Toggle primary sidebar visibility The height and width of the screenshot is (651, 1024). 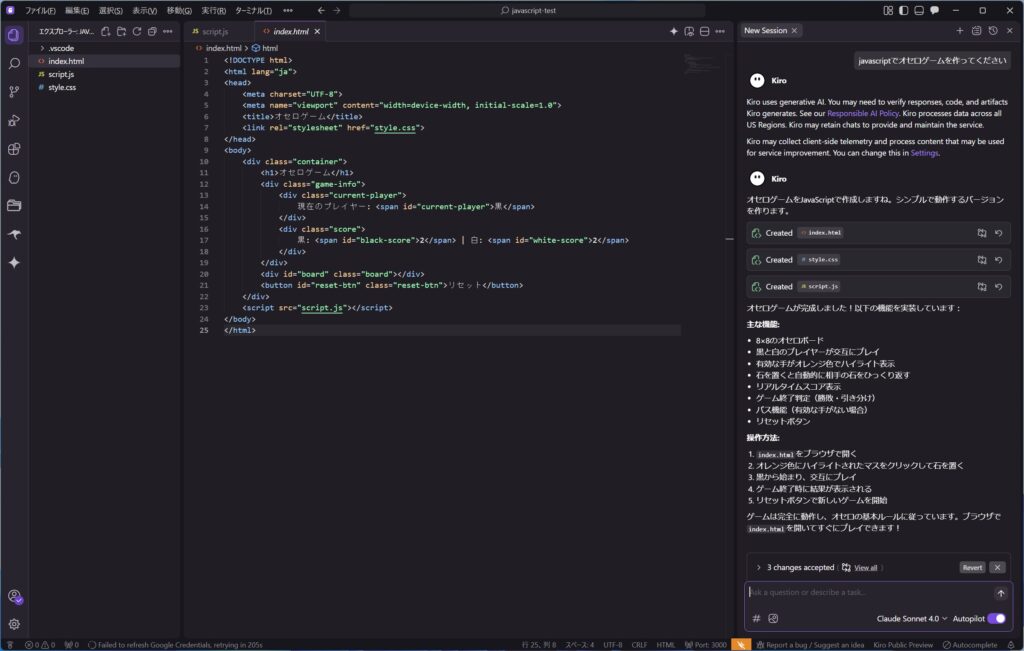click(904, 10)
